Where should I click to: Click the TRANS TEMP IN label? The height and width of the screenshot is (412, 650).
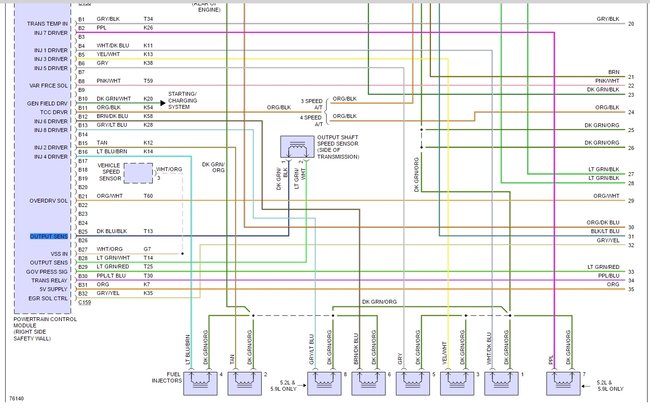[x=47, y=24]
